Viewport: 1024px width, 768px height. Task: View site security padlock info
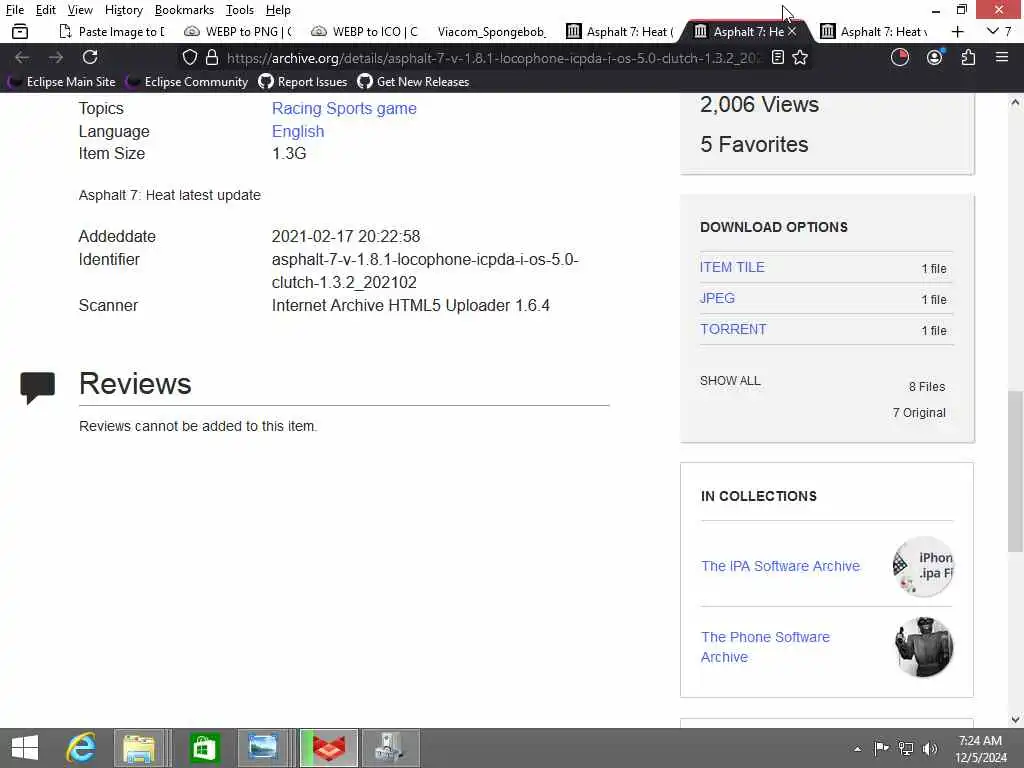212,57
